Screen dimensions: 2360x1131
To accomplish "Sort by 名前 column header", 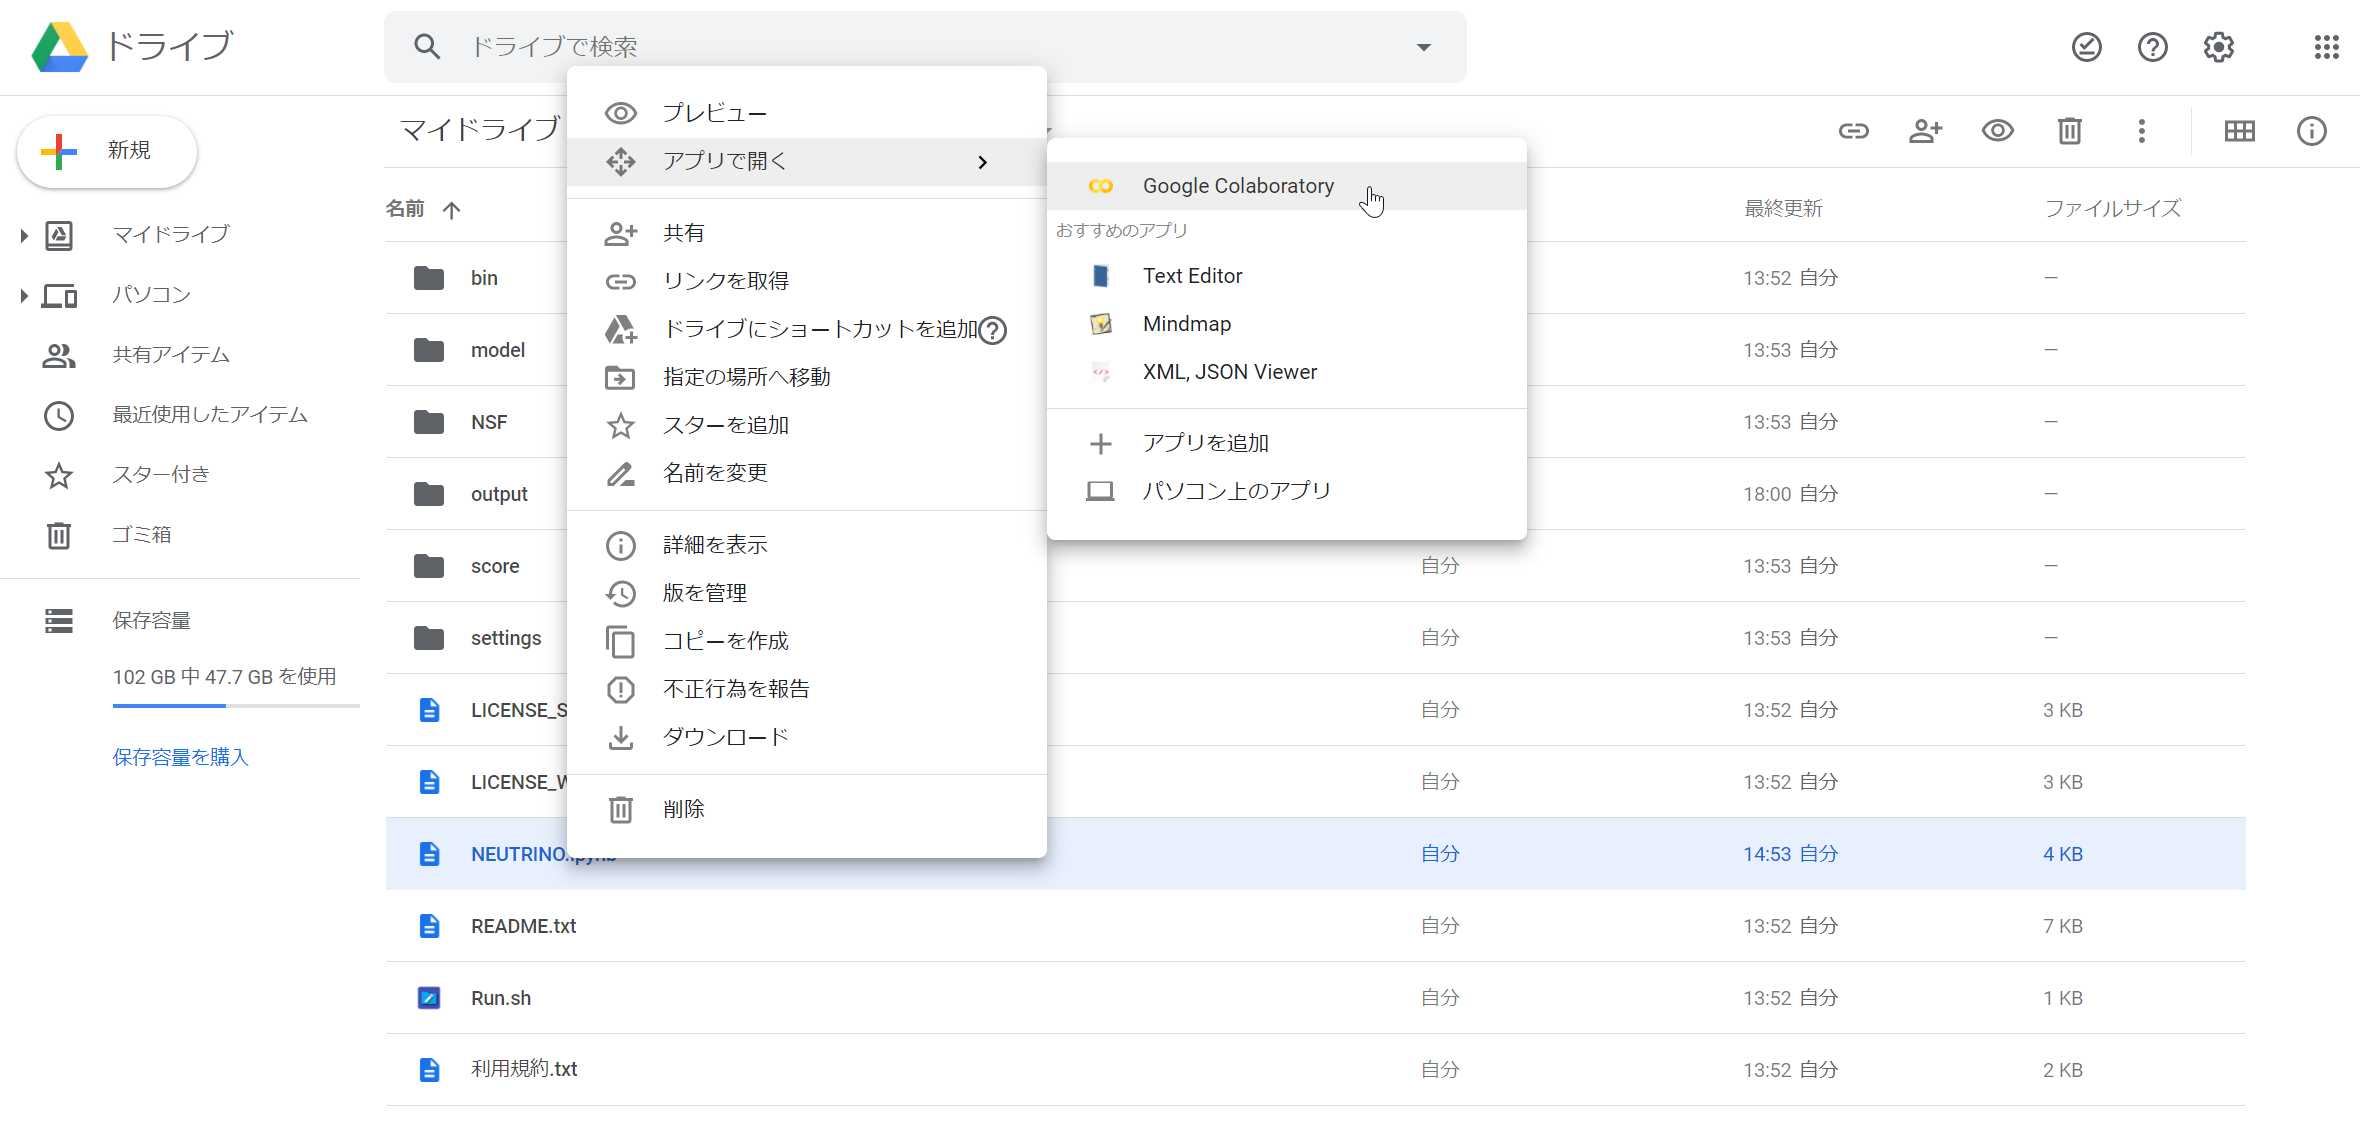I will 405,209.
